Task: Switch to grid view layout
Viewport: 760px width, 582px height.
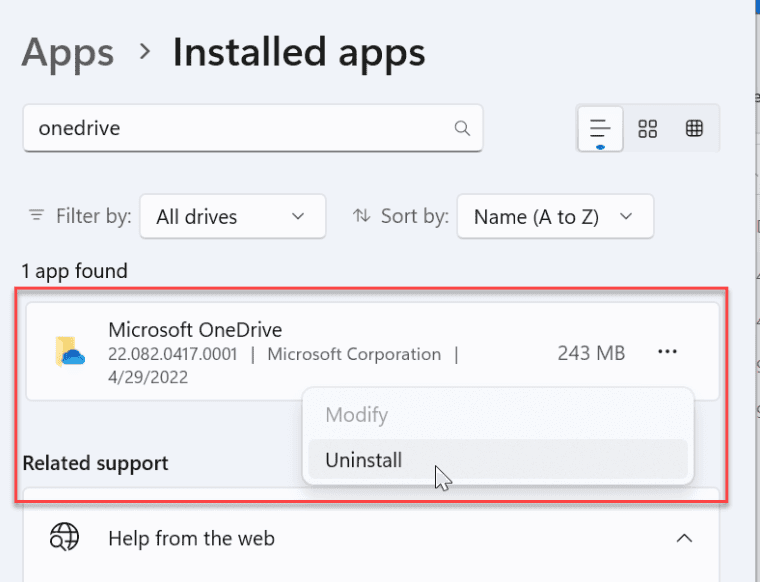Action: [648, 129]
